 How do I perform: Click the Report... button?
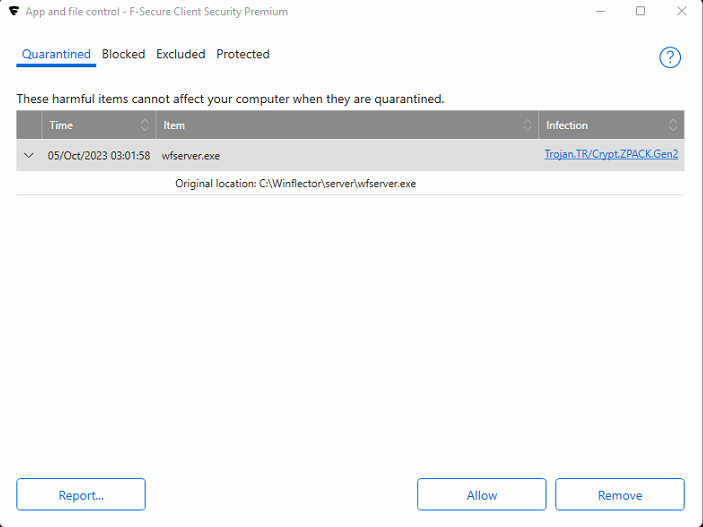[81, 494]
